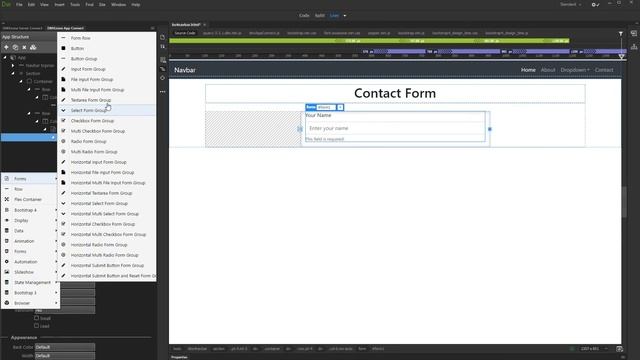Expand the Navbar node in the tree
The height and width of the screenshot is (360, 640).
[13, 65]
